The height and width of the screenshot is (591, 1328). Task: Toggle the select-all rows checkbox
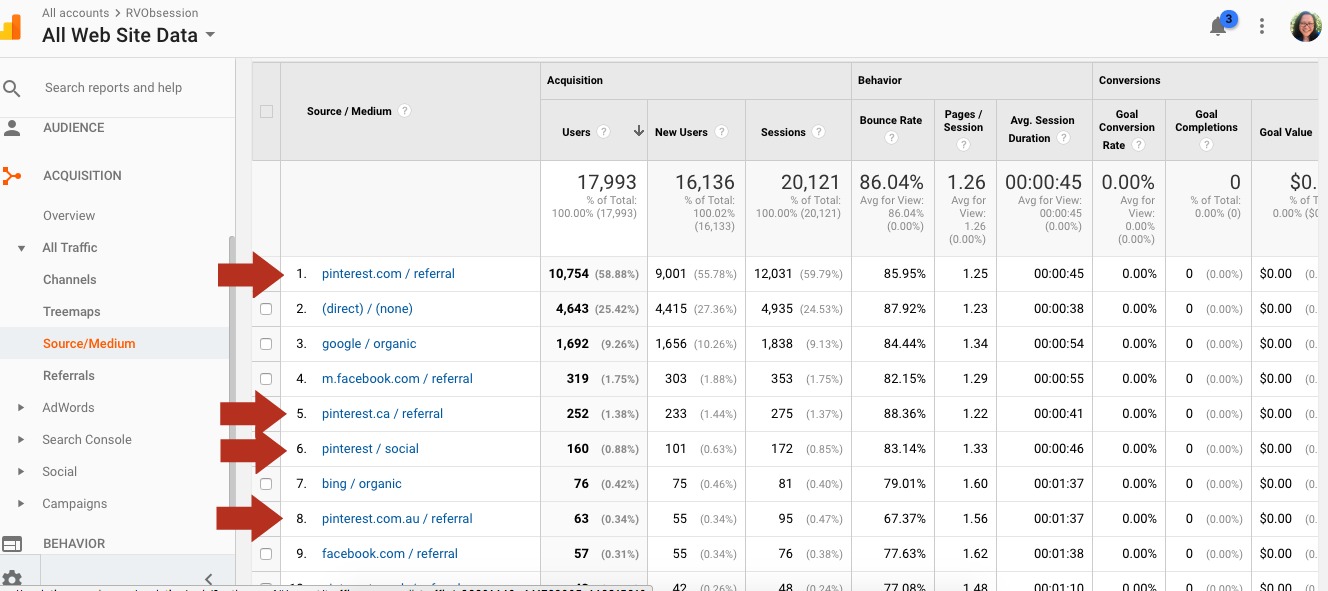(266, 111)
